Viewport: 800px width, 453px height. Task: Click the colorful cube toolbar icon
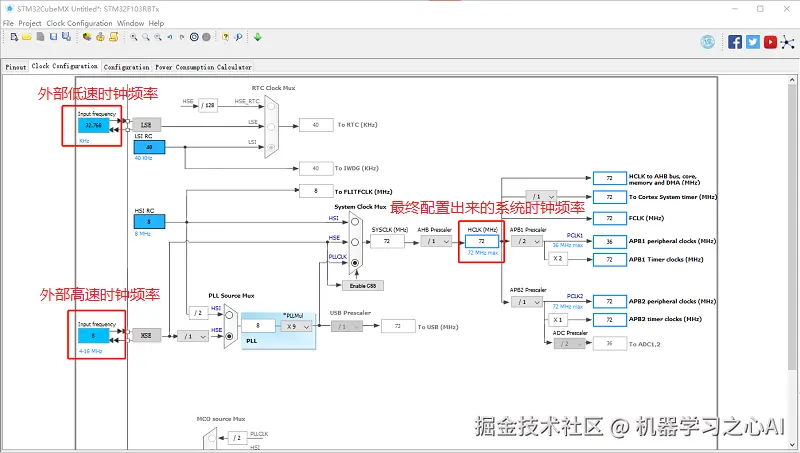tap(87, 37)
